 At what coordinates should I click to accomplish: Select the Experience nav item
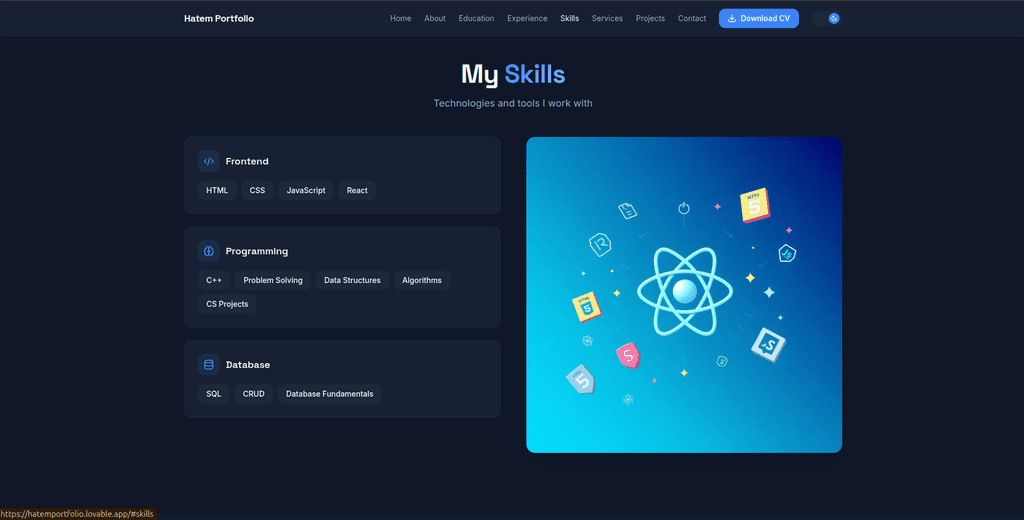tap(527, 18)
